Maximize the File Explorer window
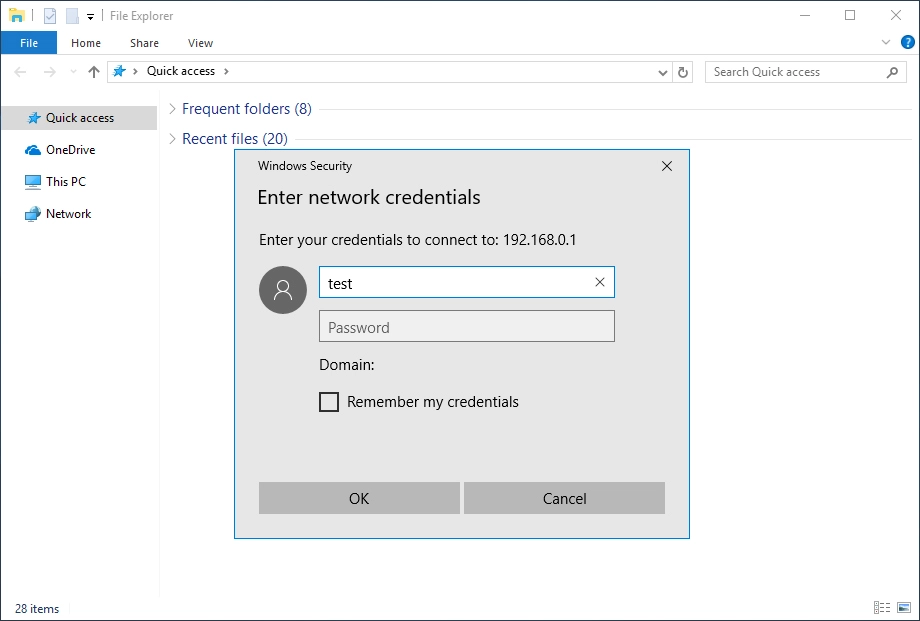 click(x=850, y=16)
